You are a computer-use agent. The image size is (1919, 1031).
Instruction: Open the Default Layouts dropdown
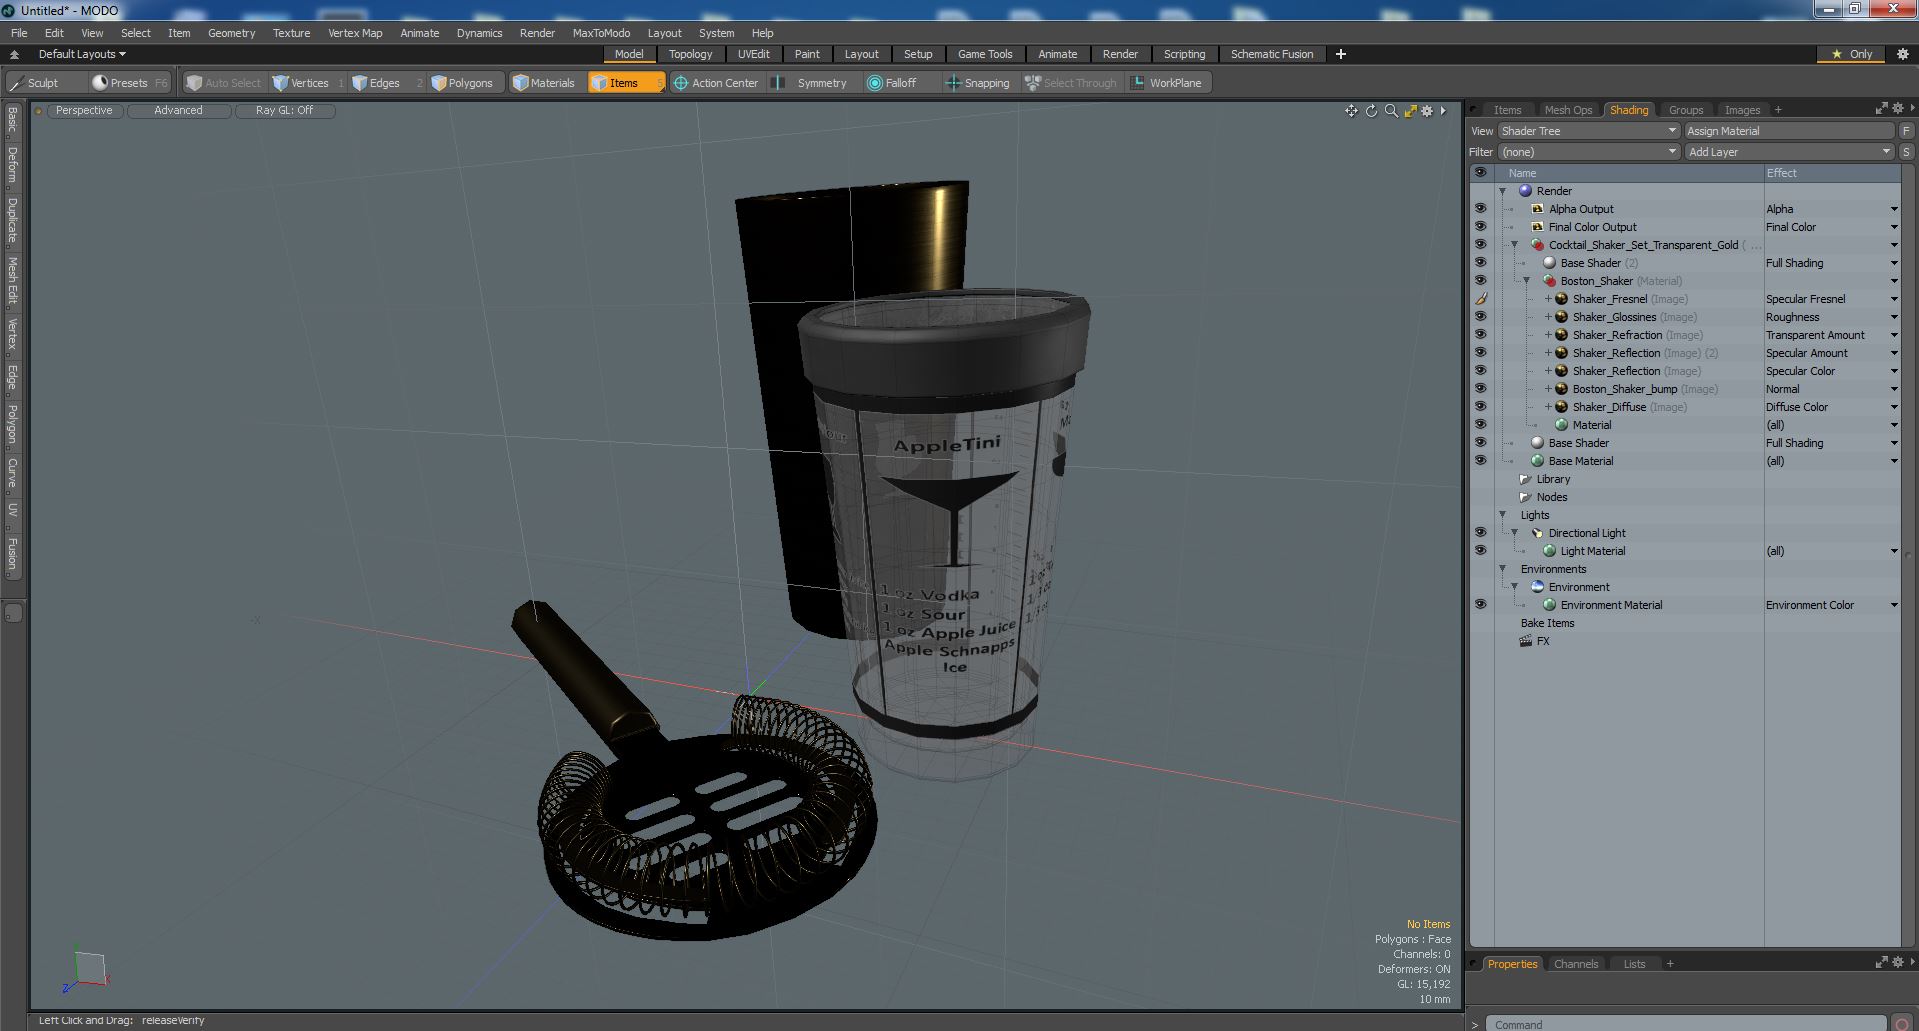pyautogui.click(x=82, y=54)
